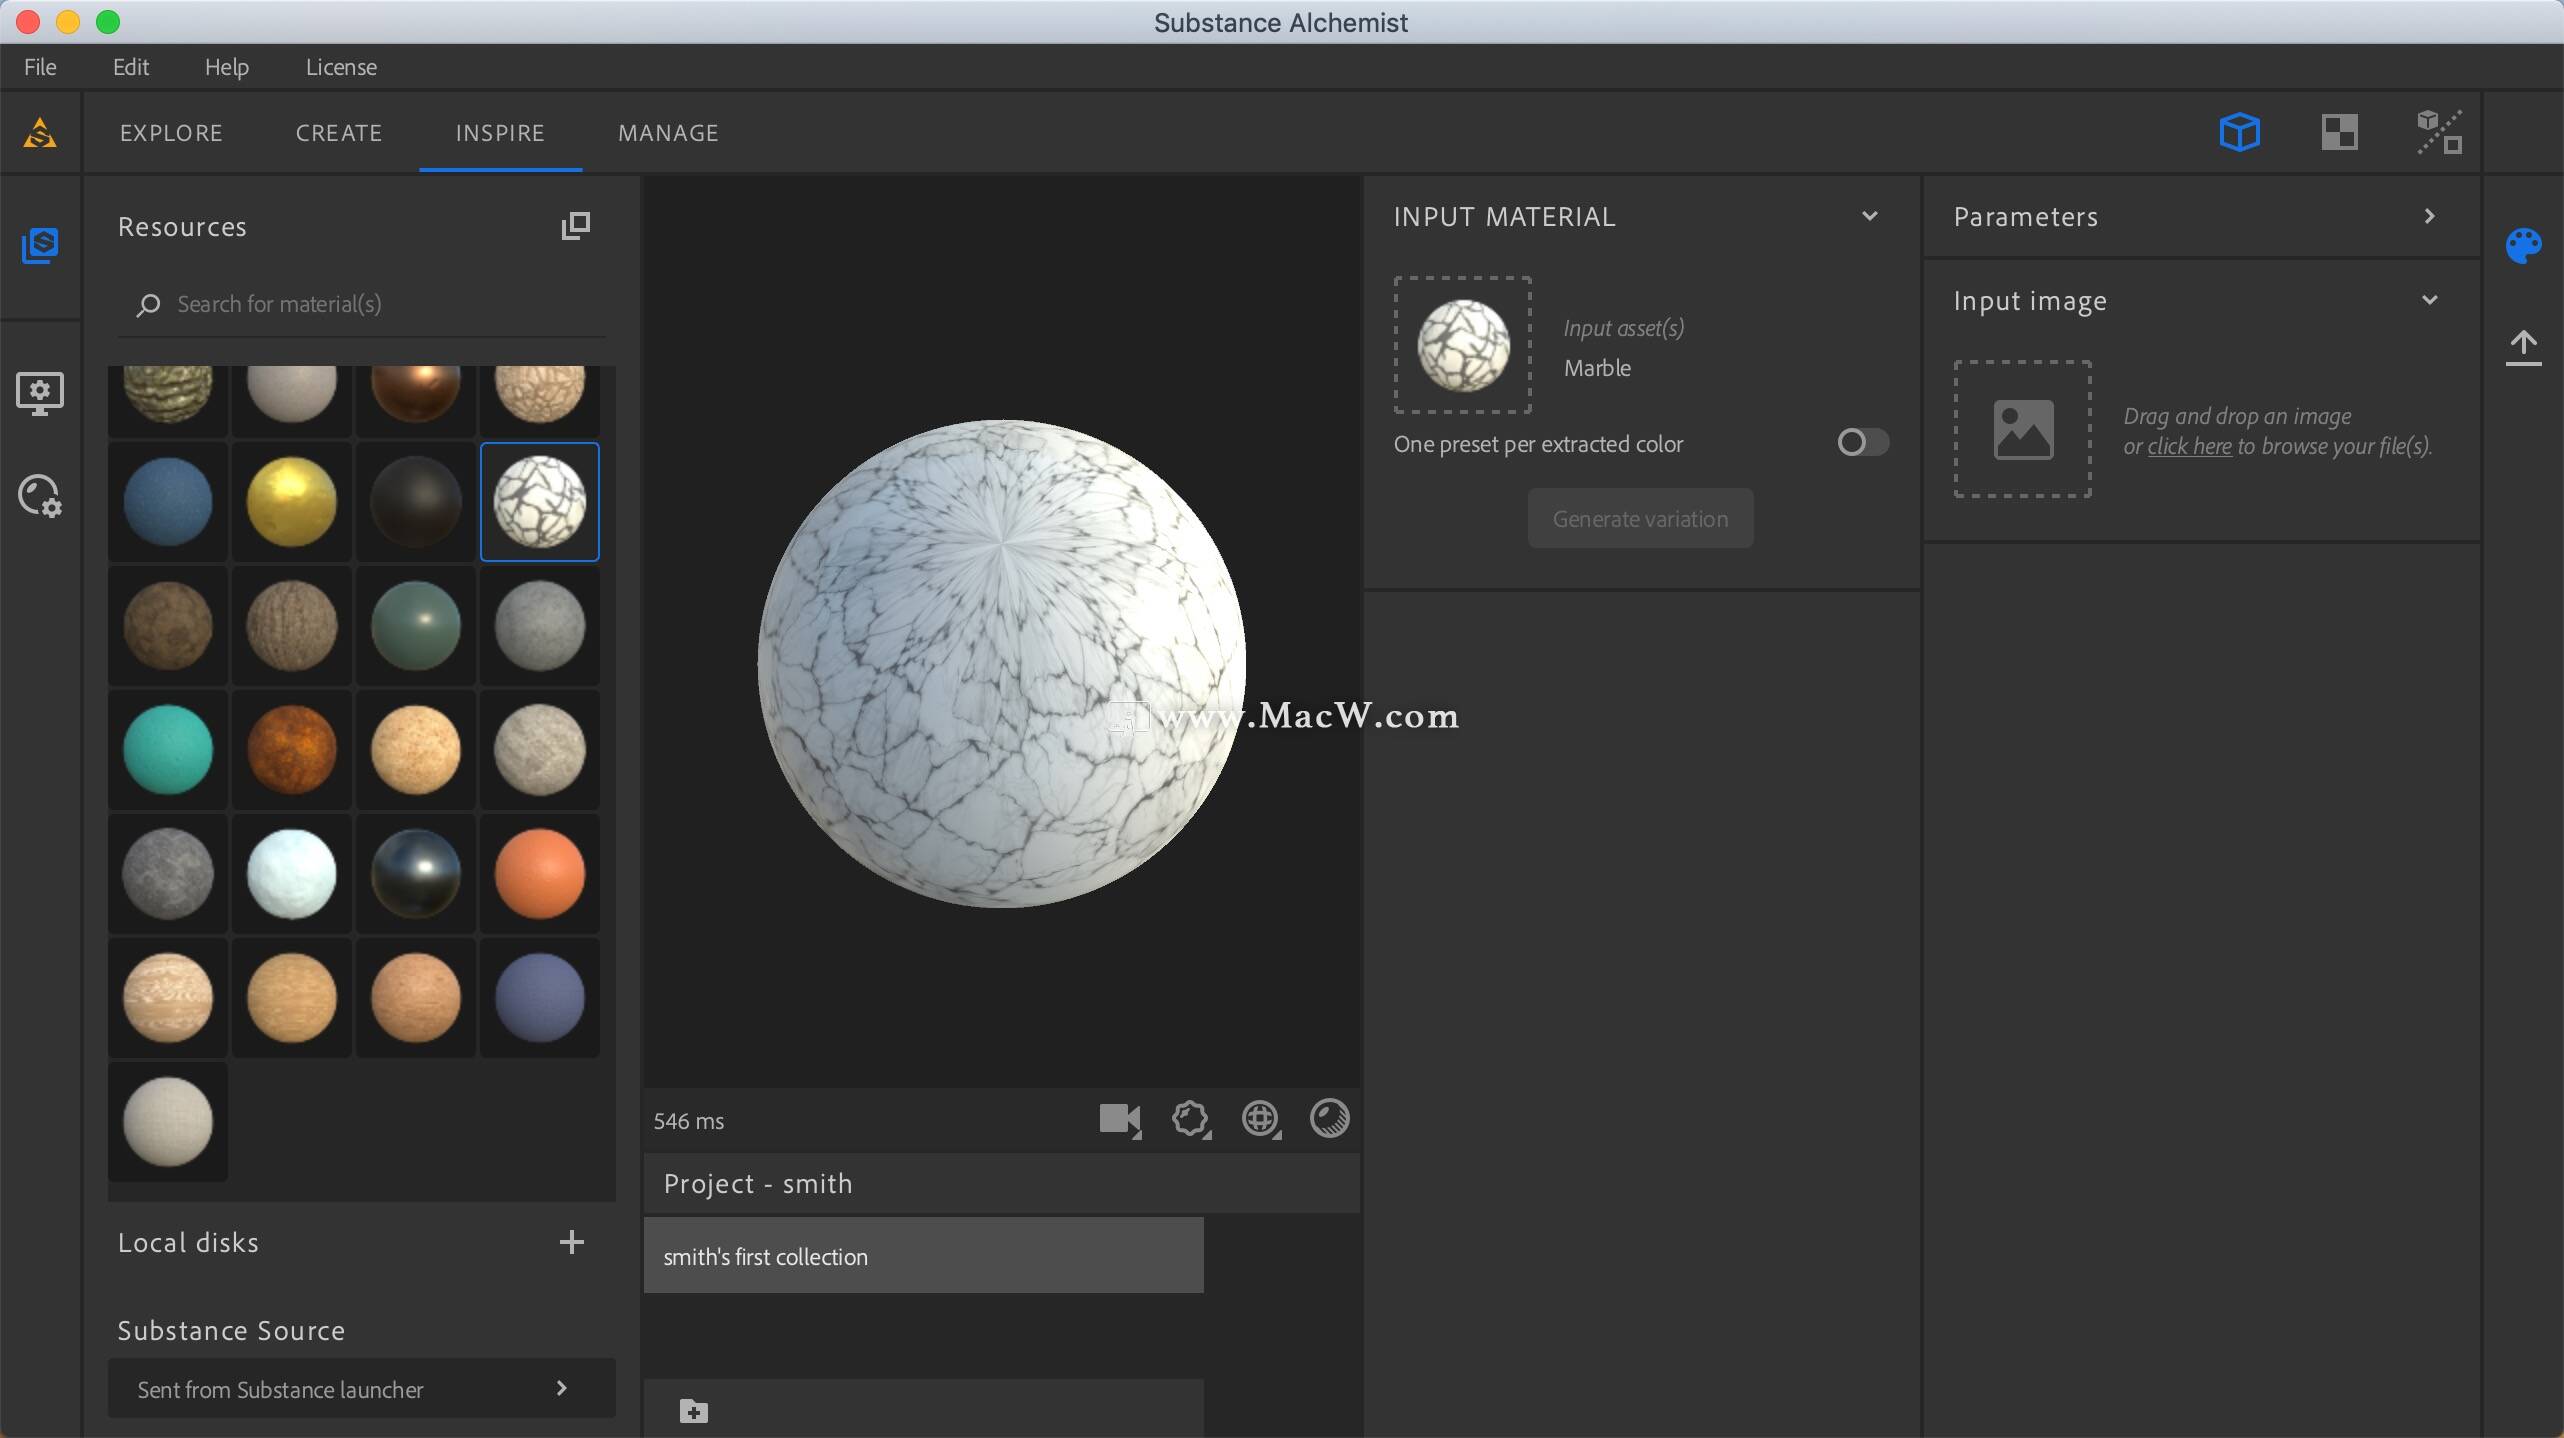This screenshot has width=2564, height=1438.
Task: Open the Help menu
Action: pos(227,67)
